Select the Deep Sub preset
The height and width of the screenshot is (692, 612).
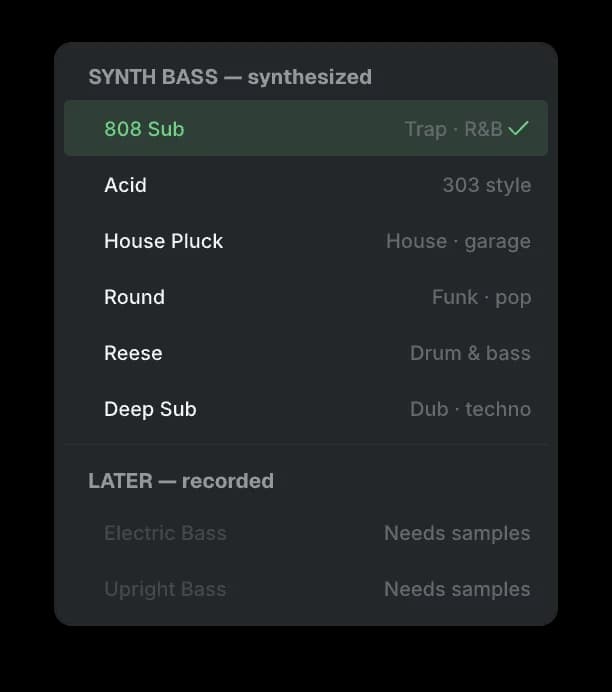[306, 409]
